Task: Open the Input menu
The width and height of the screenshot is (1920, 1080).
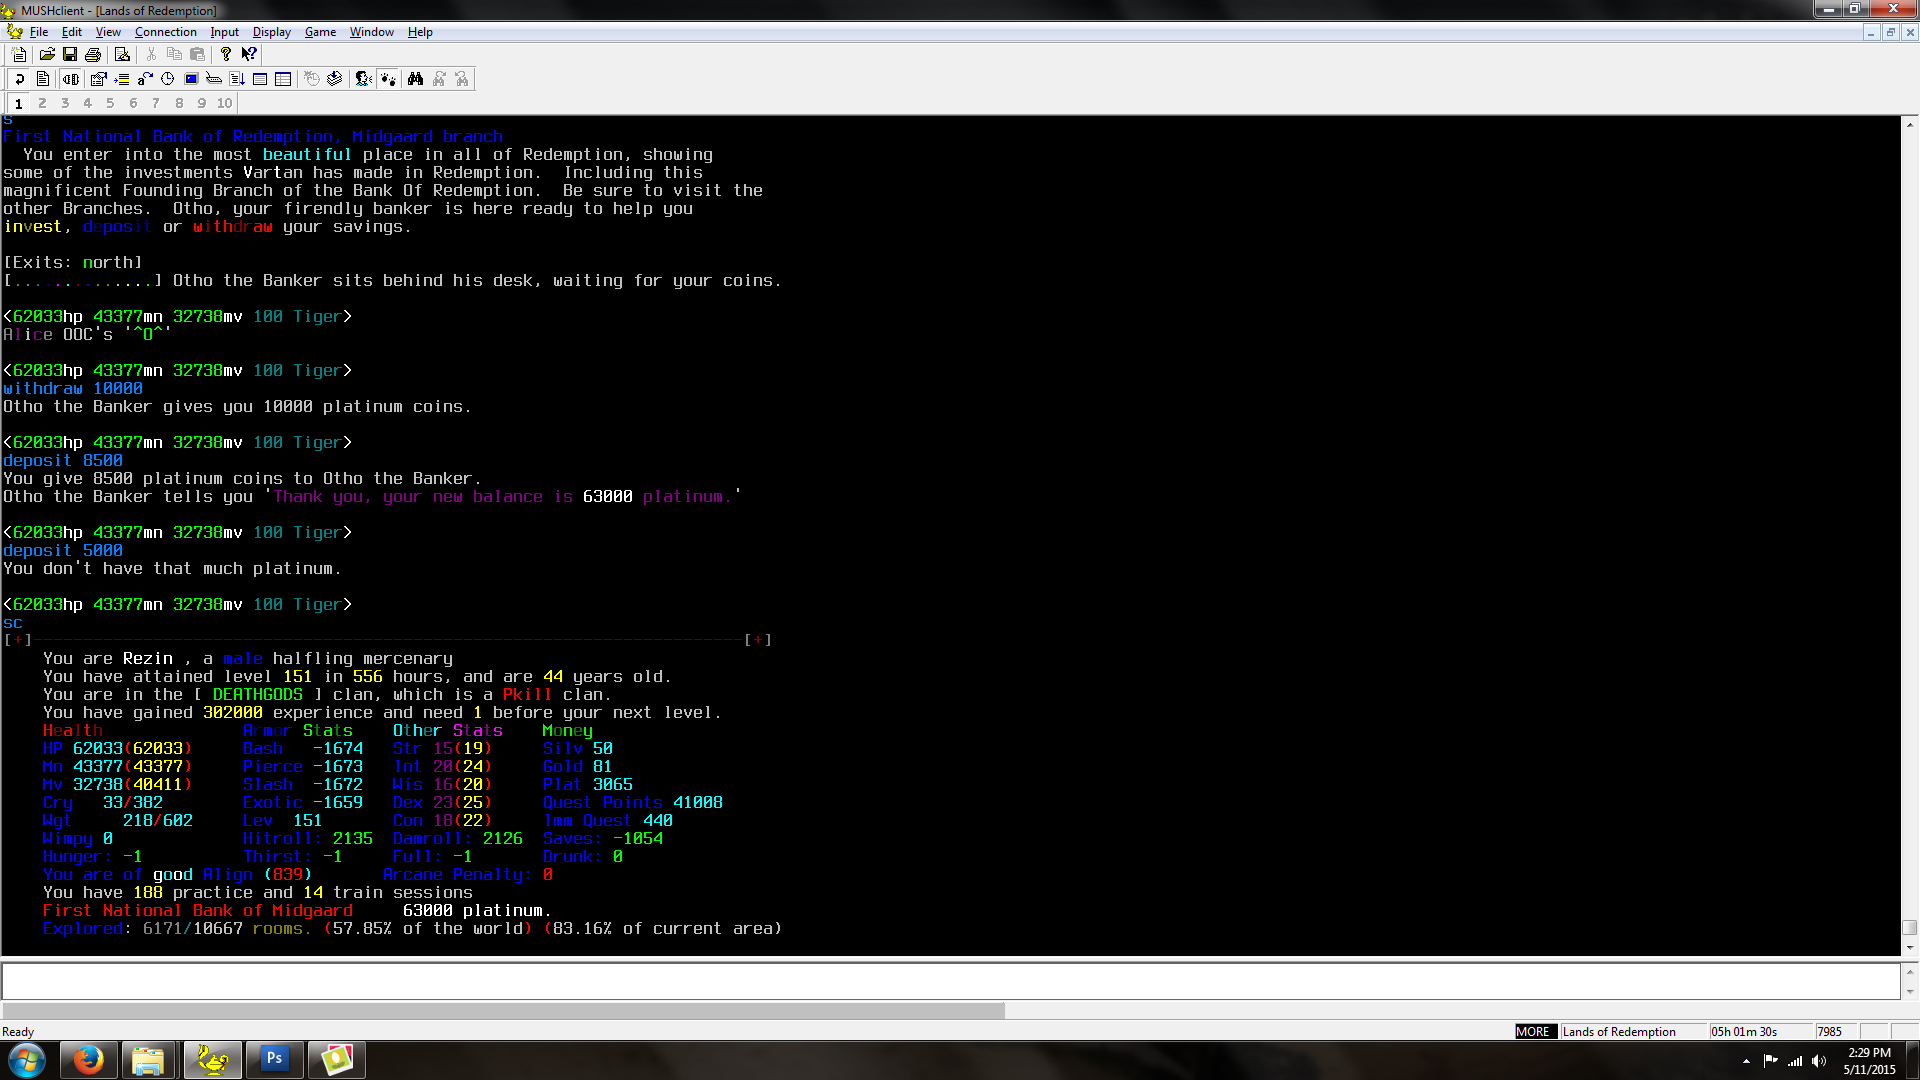Action: [224, 32]
